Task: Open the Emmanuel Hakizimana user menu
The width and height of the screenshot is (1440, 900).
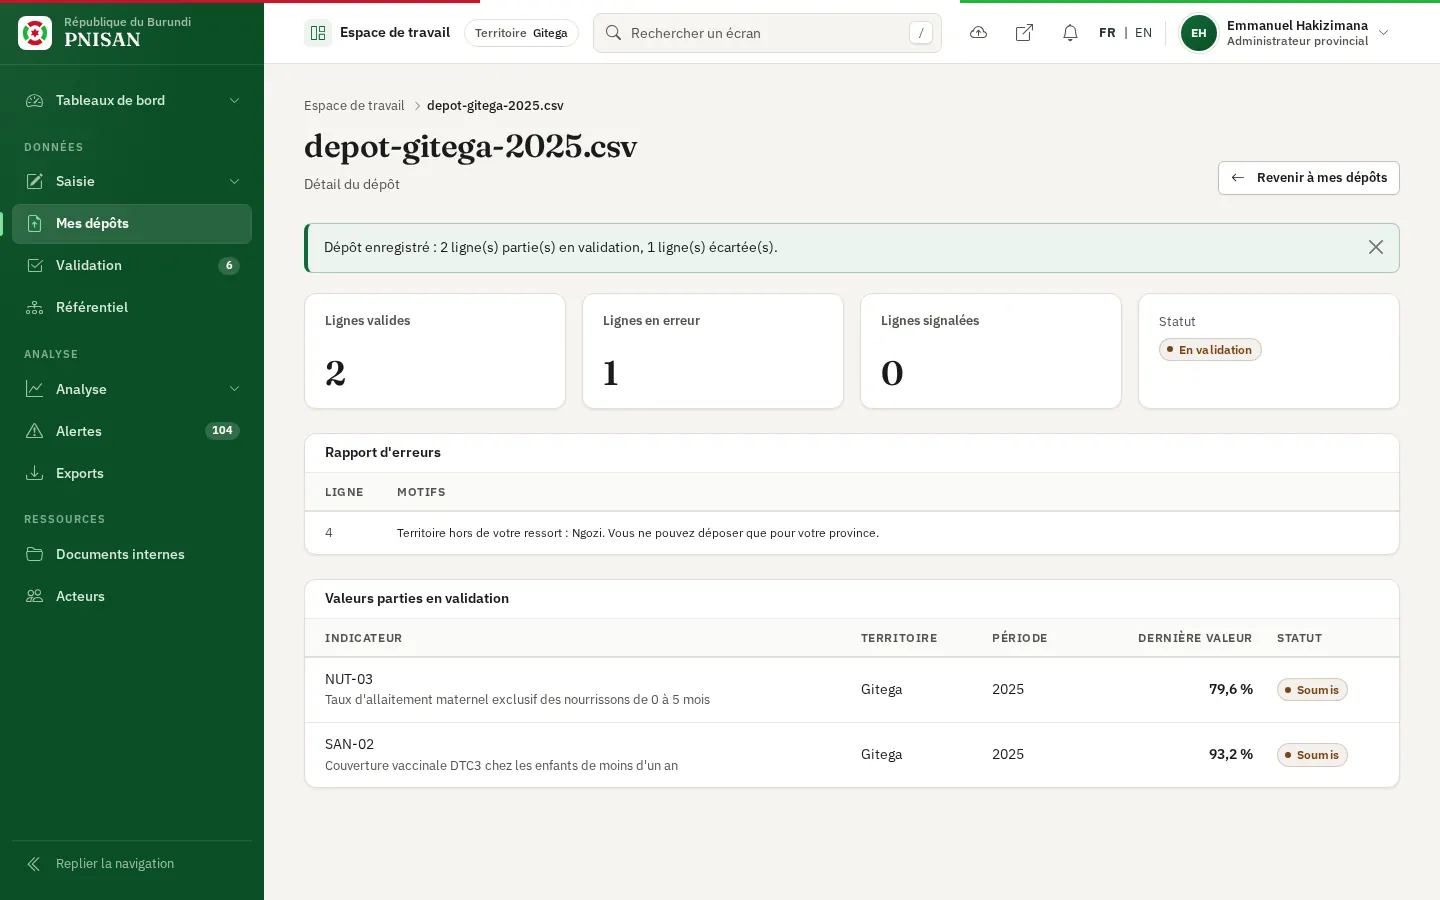Action: click(x=1286, y=33)
